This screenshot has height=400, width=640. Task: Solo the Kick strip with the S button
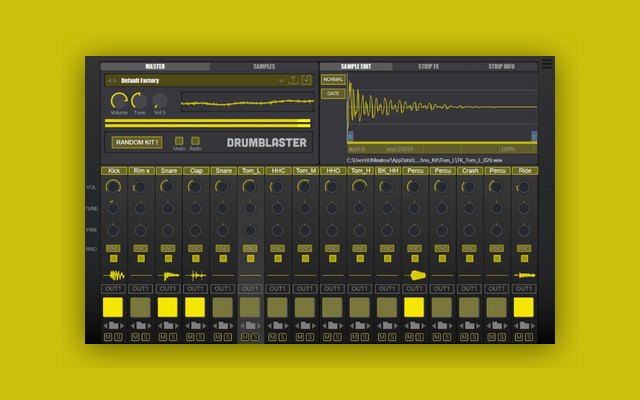pyautogui.click(x=118, y=337)
